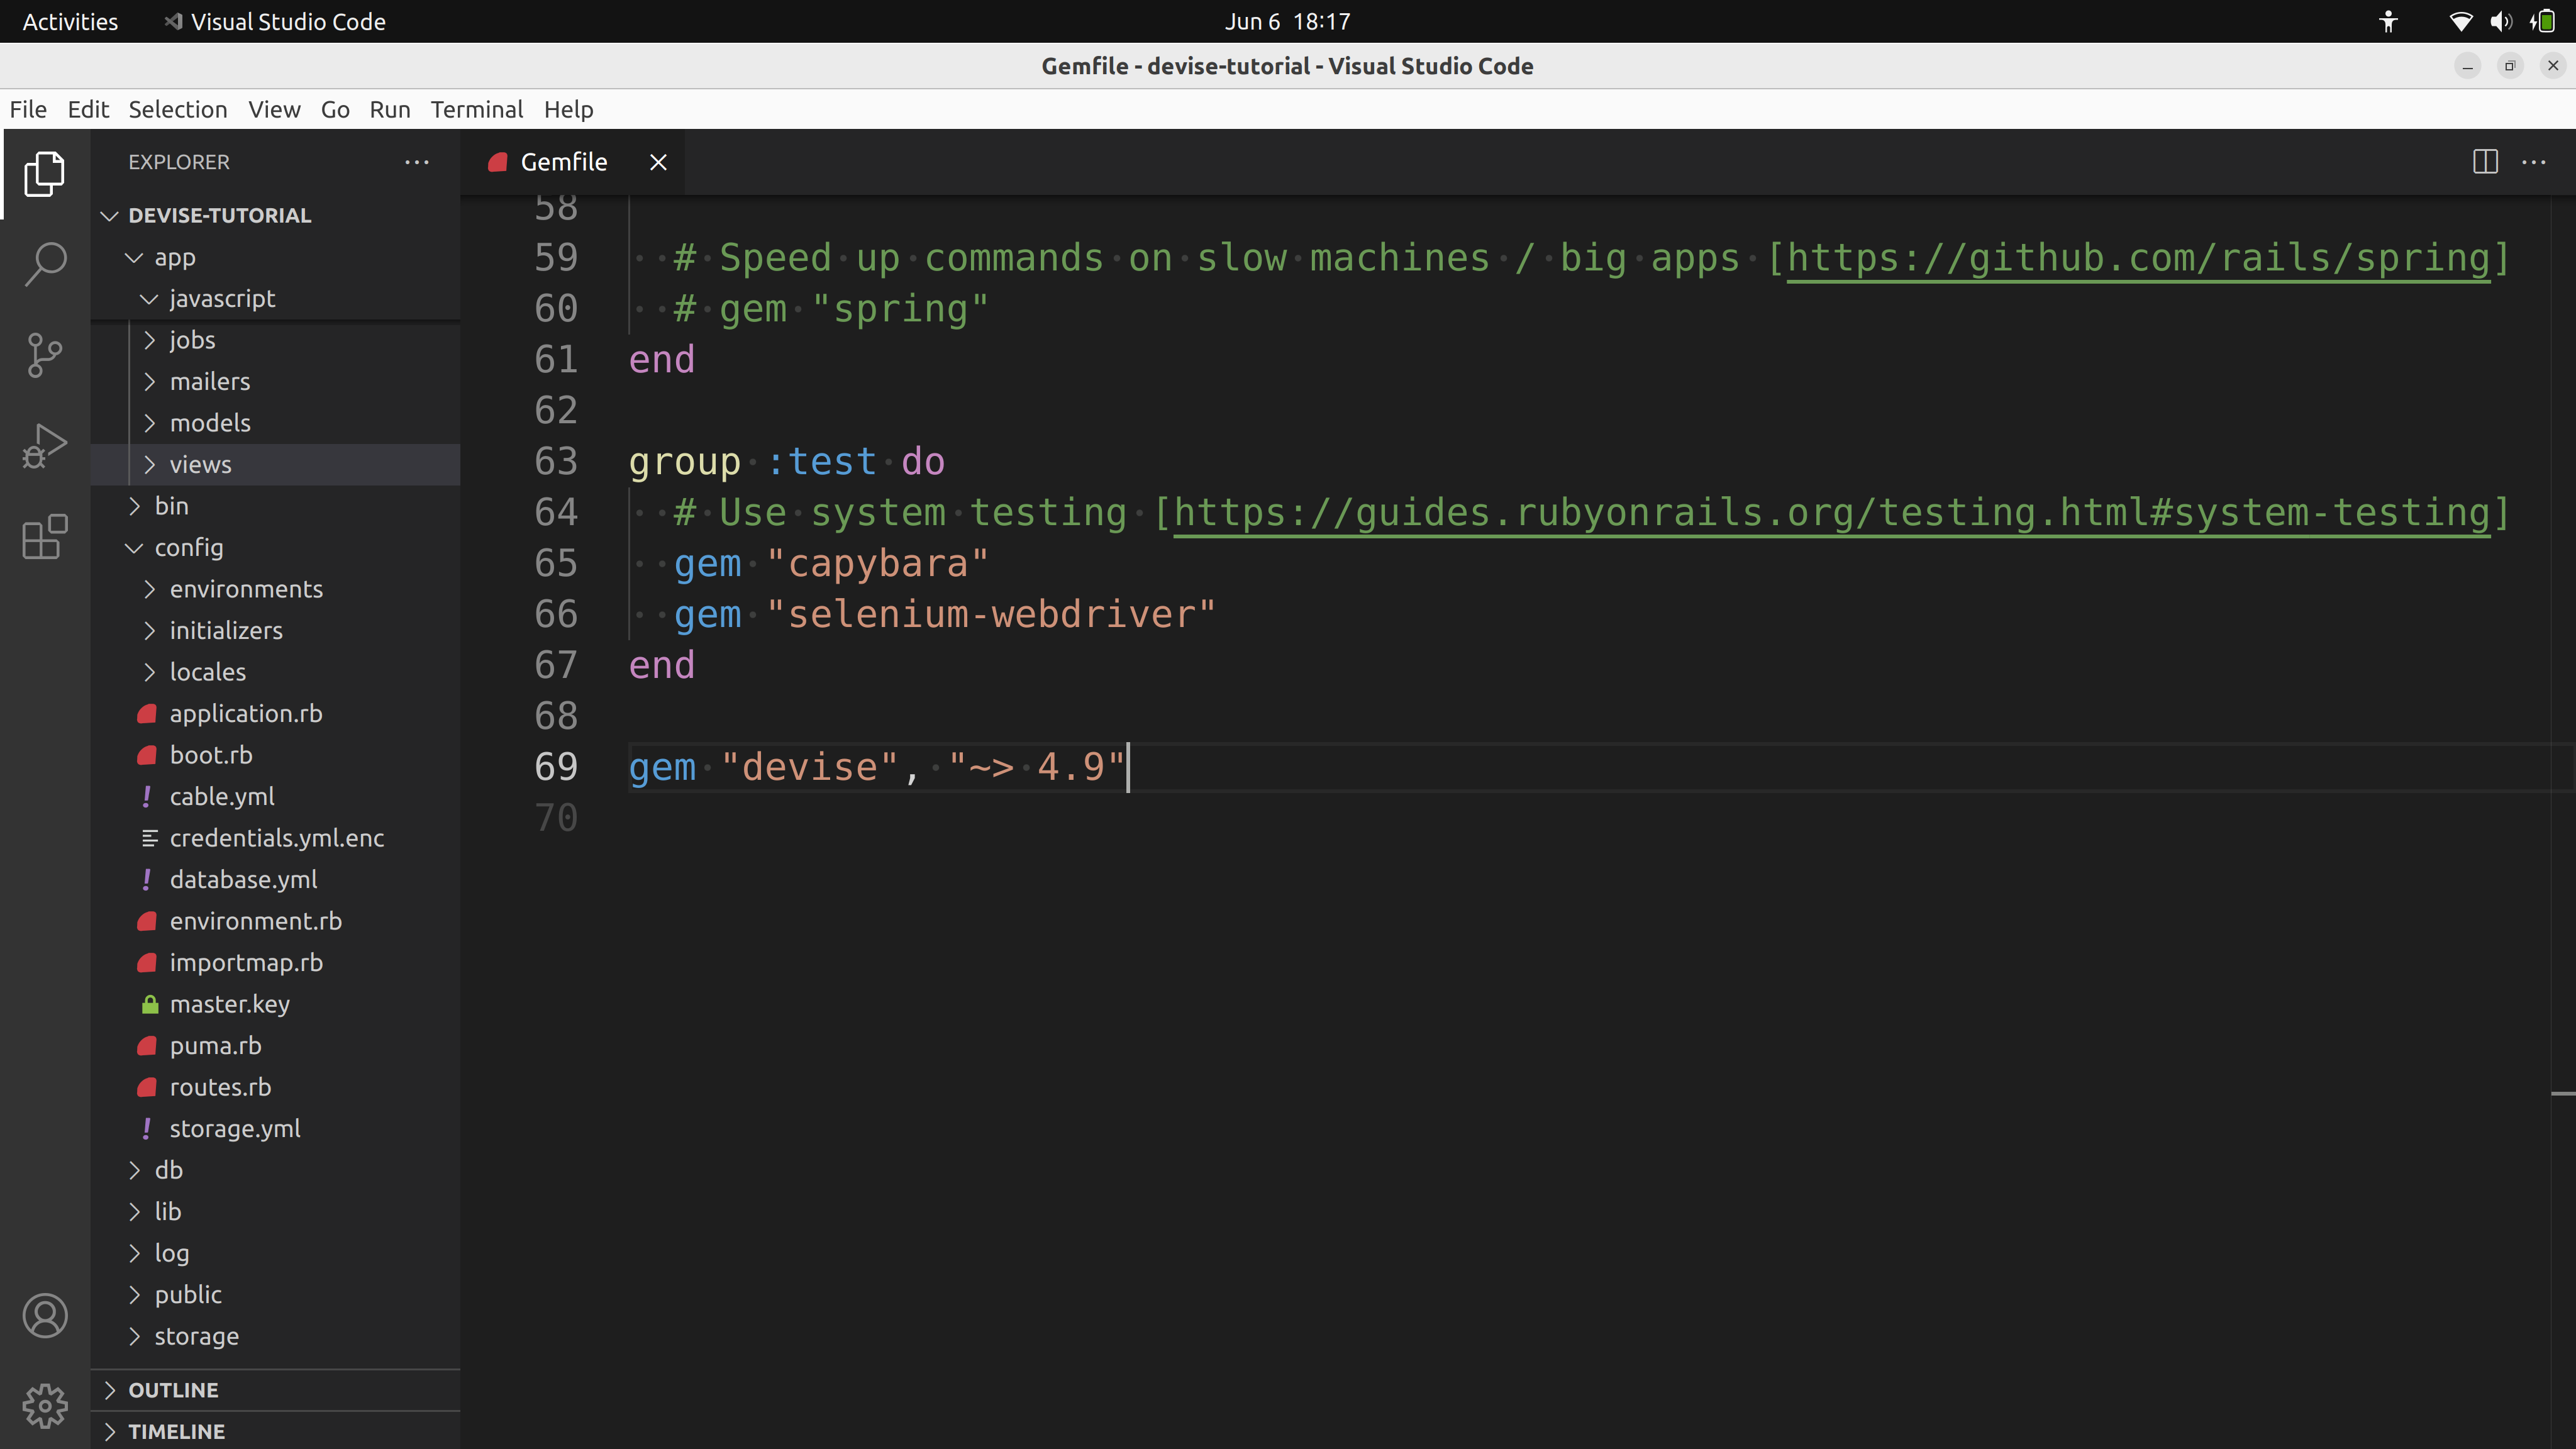Image resolution: width=2576 pixels, height=1449 pixels.
Task: Expand the jobs folder
Action: click(149, 340)
